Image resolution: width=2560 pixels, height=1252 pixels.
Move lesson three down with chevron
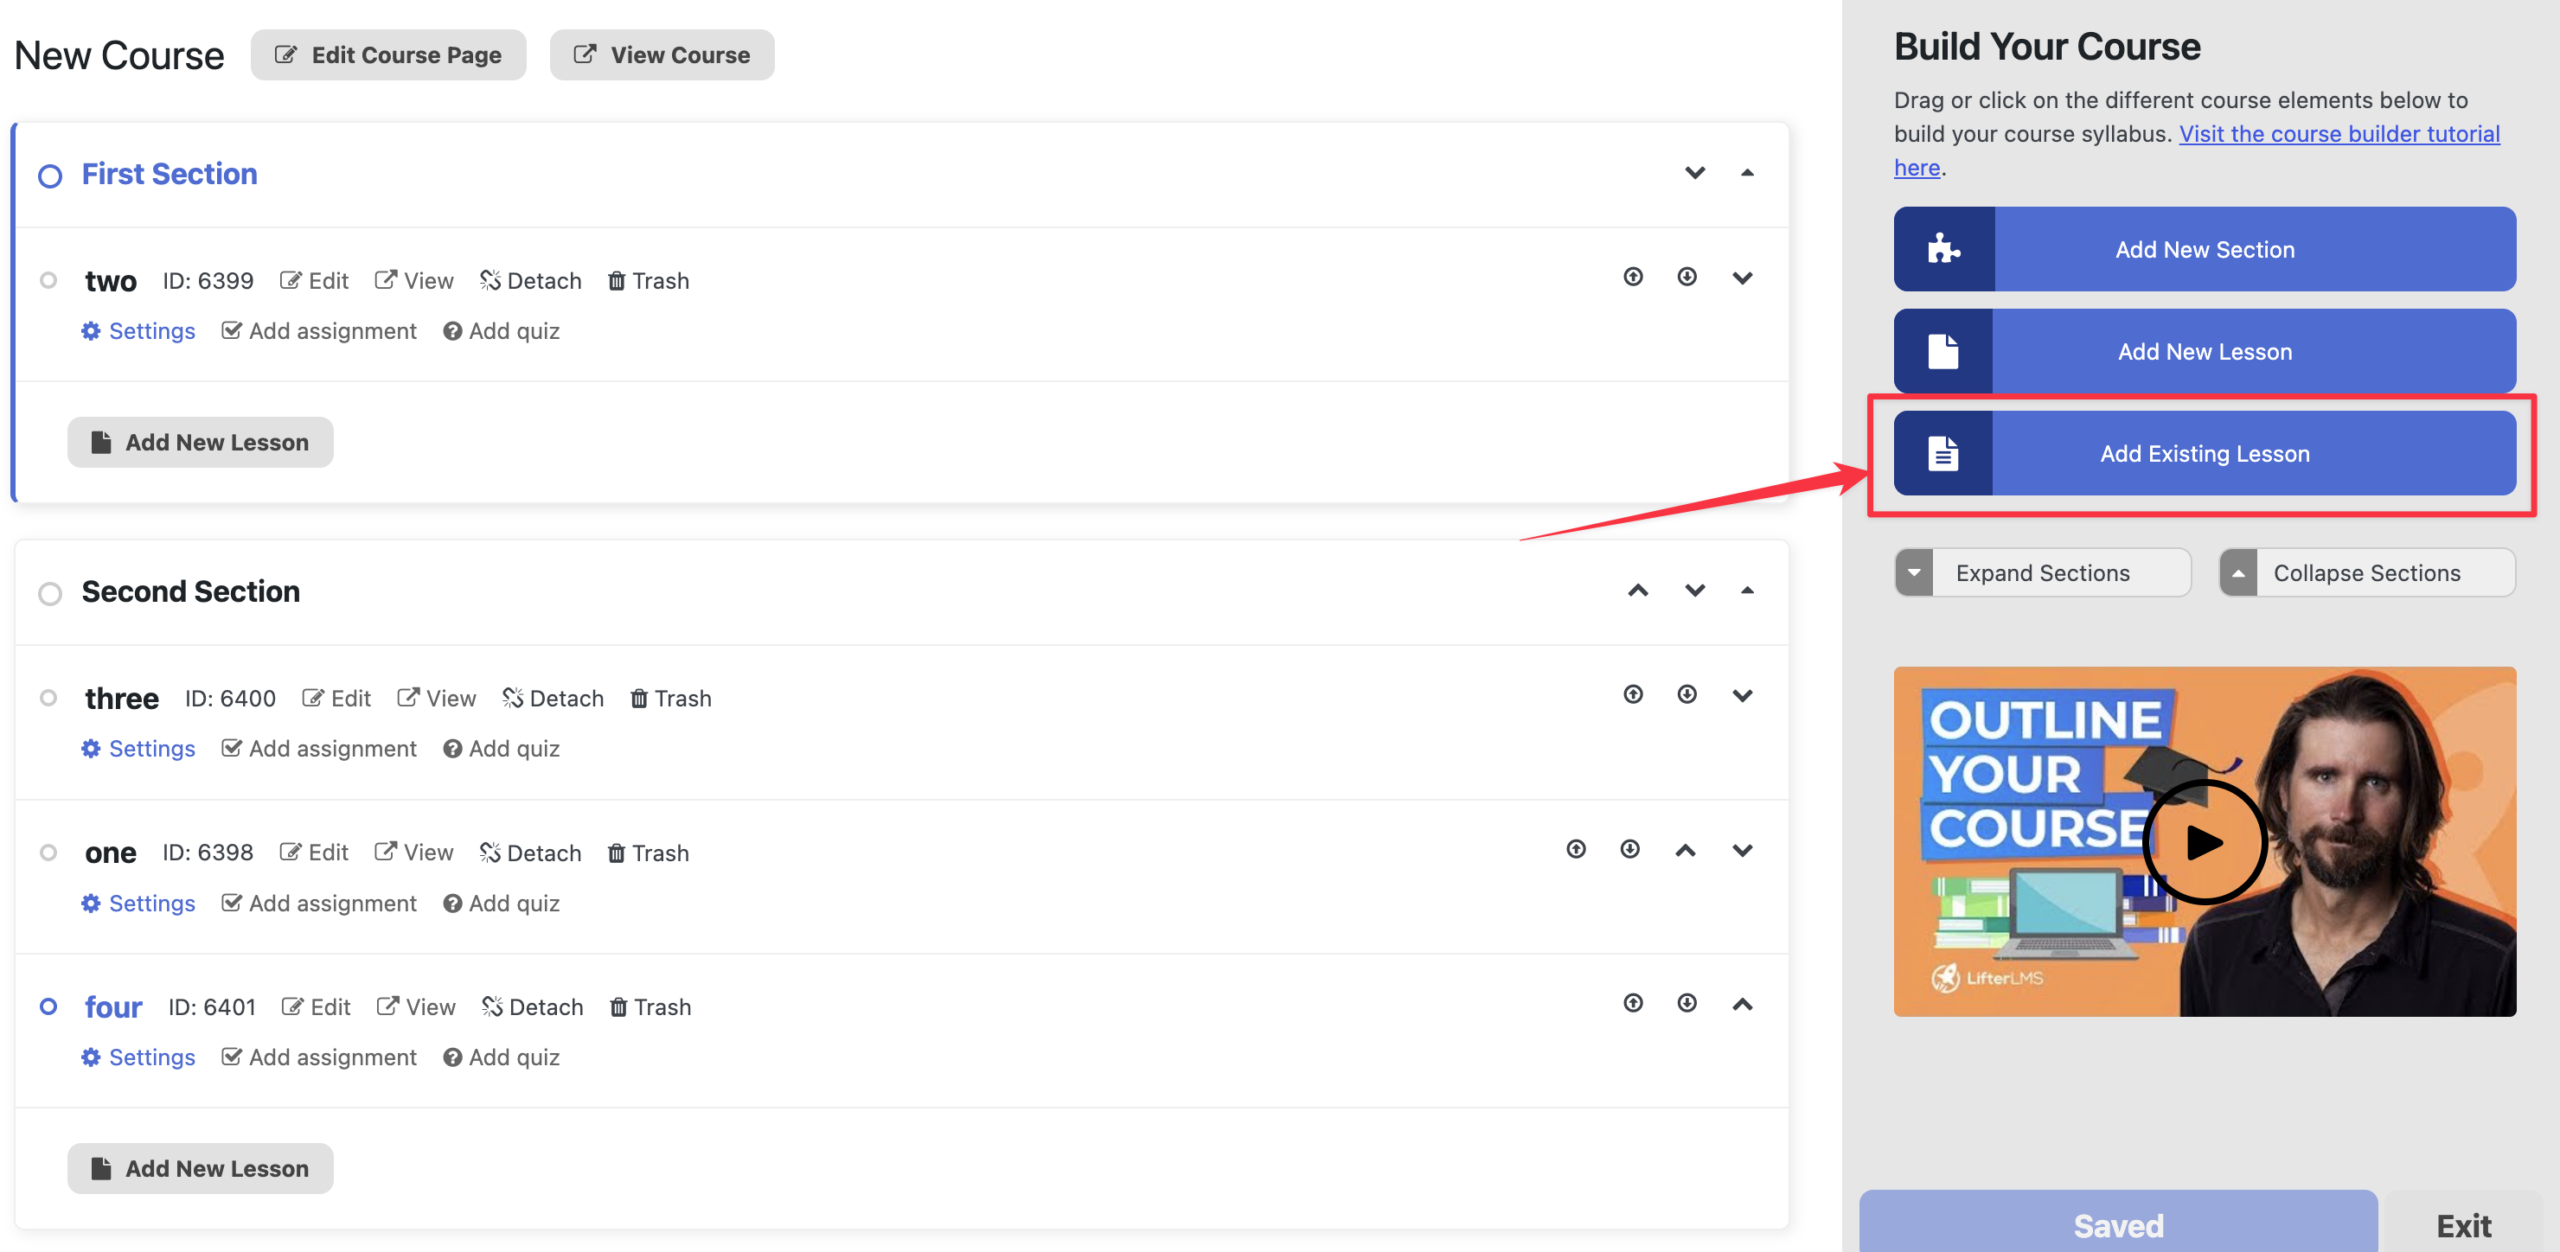[x=1743, y=695]
